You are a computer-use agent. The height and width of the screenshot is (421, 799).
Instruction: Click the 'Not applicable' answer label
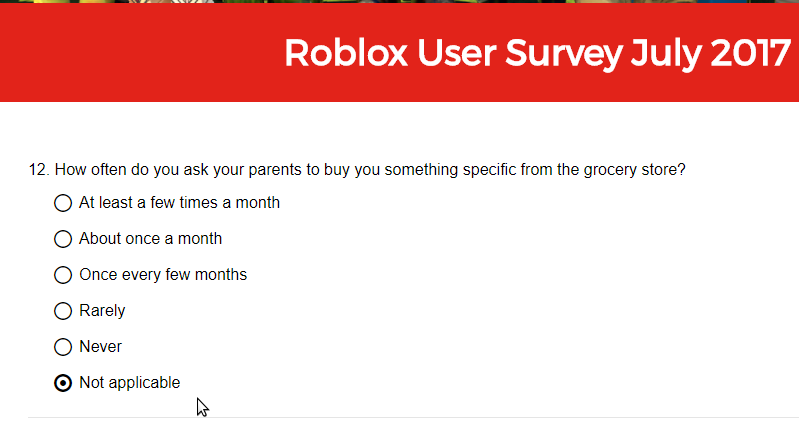coord(129,383)
